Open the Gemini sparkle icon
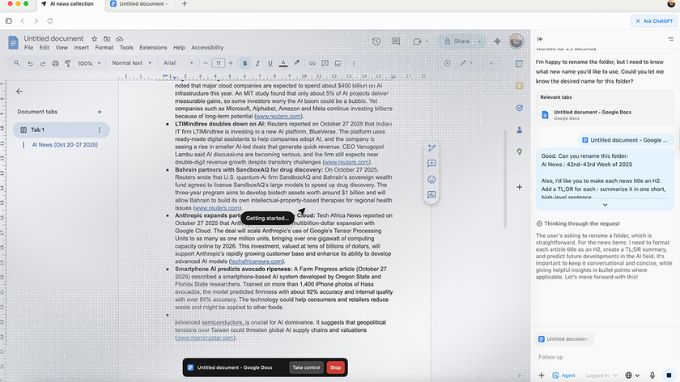680x382 pixels. pos(497,41)
